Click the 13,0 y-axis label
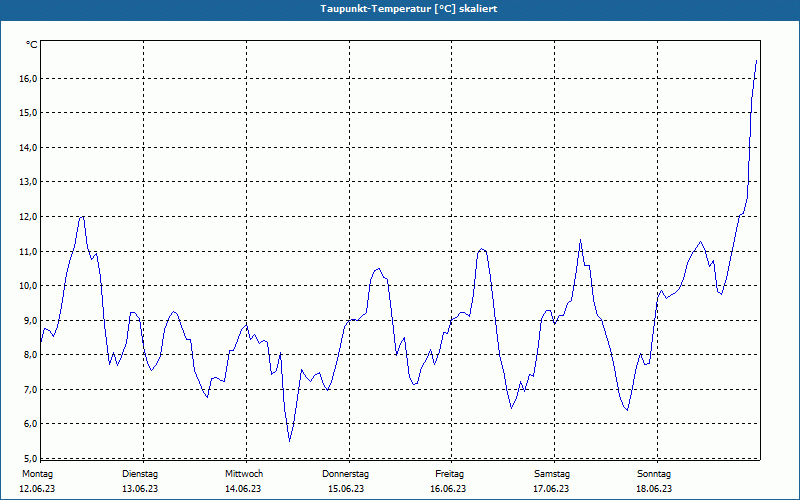This screenshot has width=800, height=500. (x=28, y=182)
